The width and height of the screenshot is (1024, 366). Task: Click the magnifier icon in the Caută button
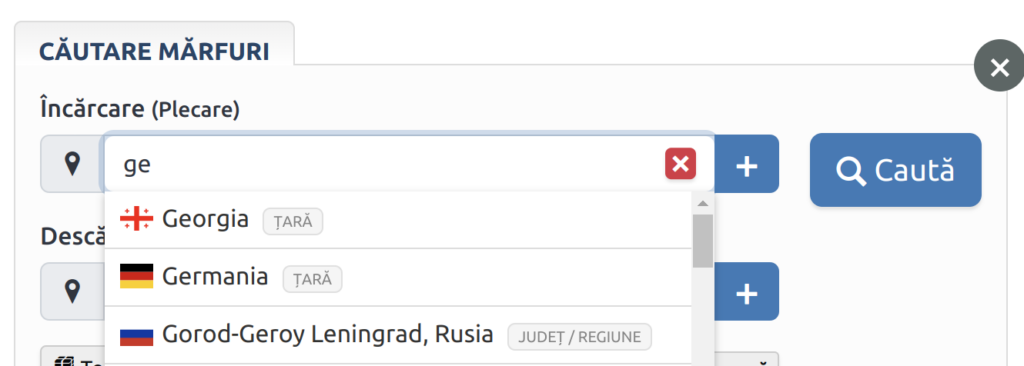pyautogui.click(x=851, y=170)
